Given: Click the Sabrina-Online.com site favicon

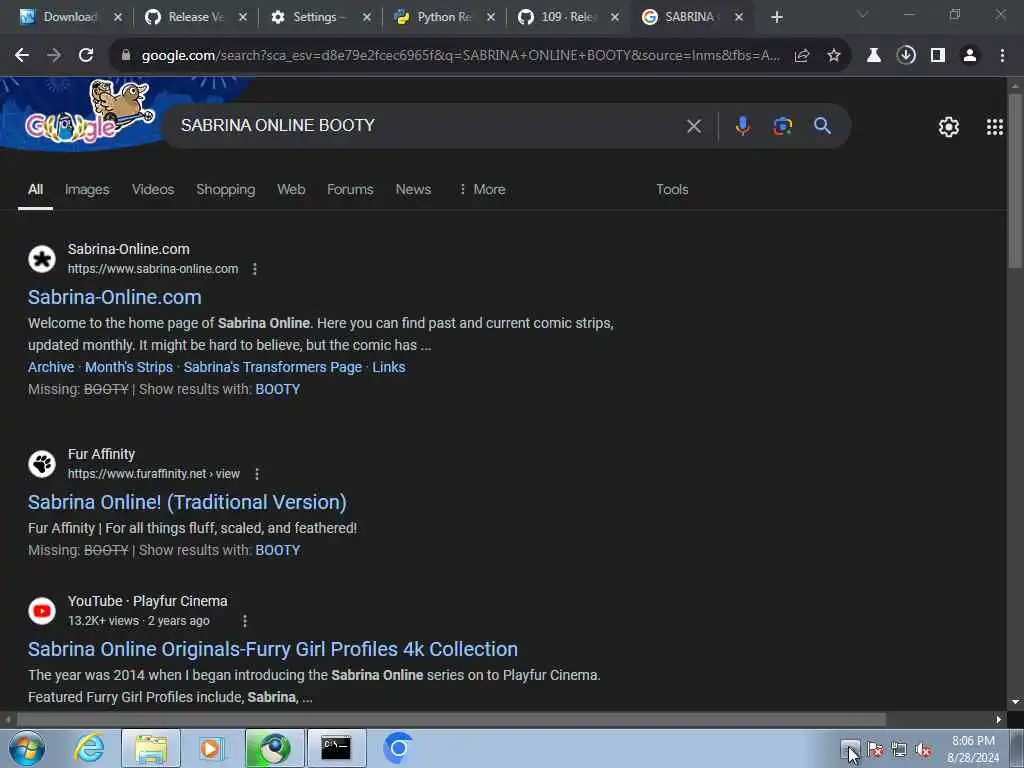Looking at the screenshot, I should click(x=42, y=259).
